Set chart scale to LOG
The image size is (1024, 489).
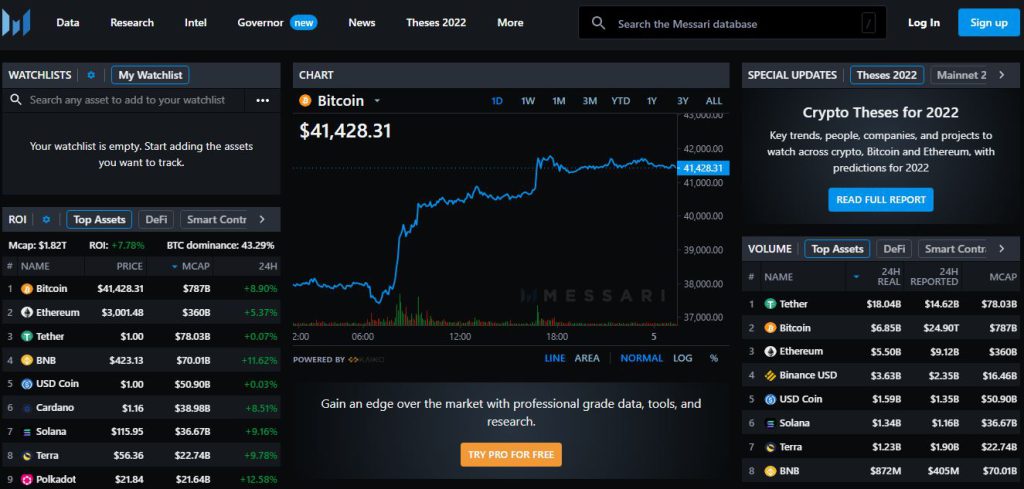(x=683, y=358)
